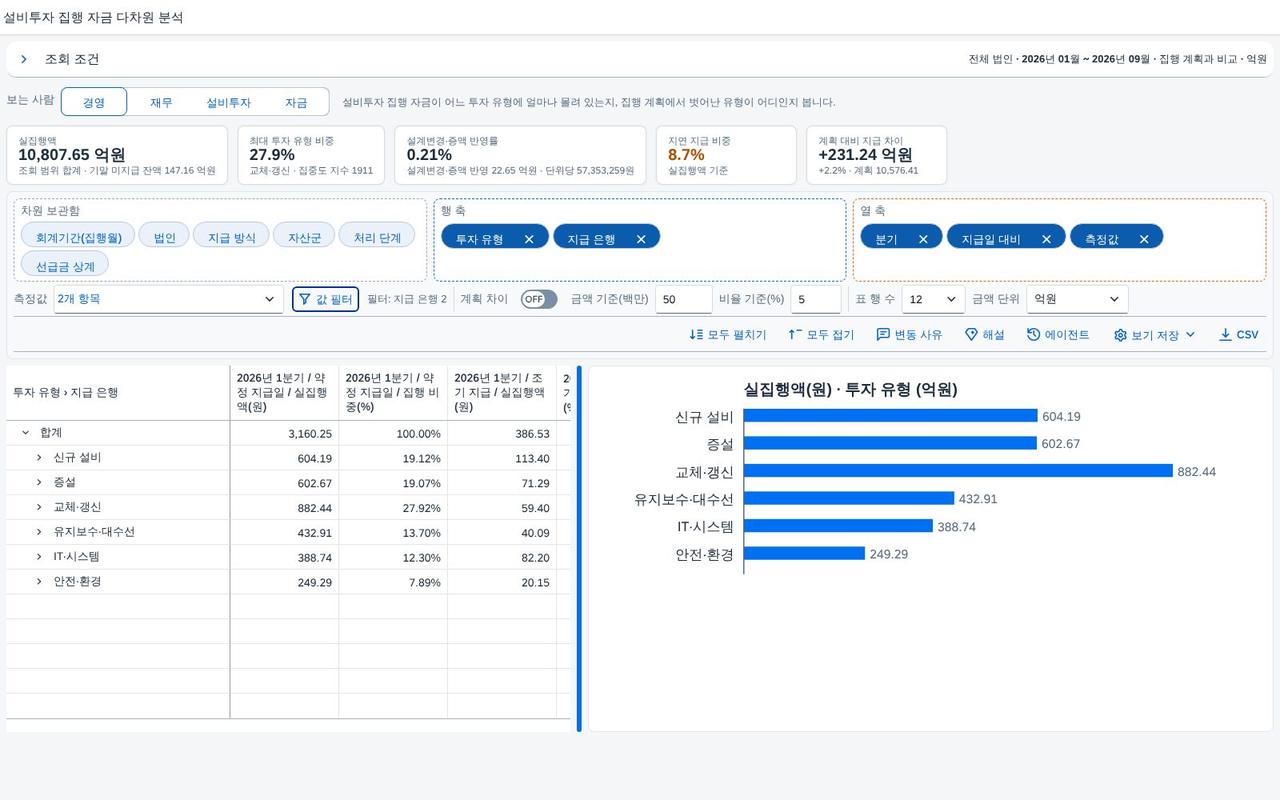The width and height of the screenshot is (1280, 800).
Task: Download data via CSV button
Action: pyautogui.click(x=1238, y=335)
